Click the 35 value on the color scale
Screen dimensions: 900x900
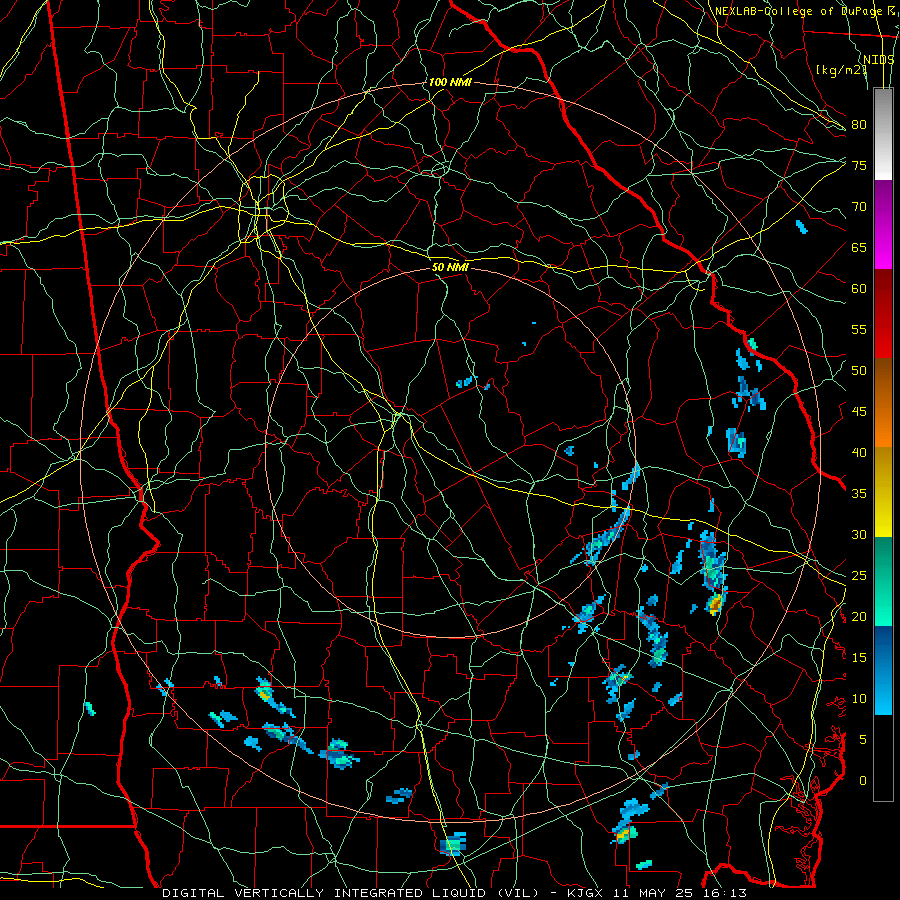(x=859, y=494)
